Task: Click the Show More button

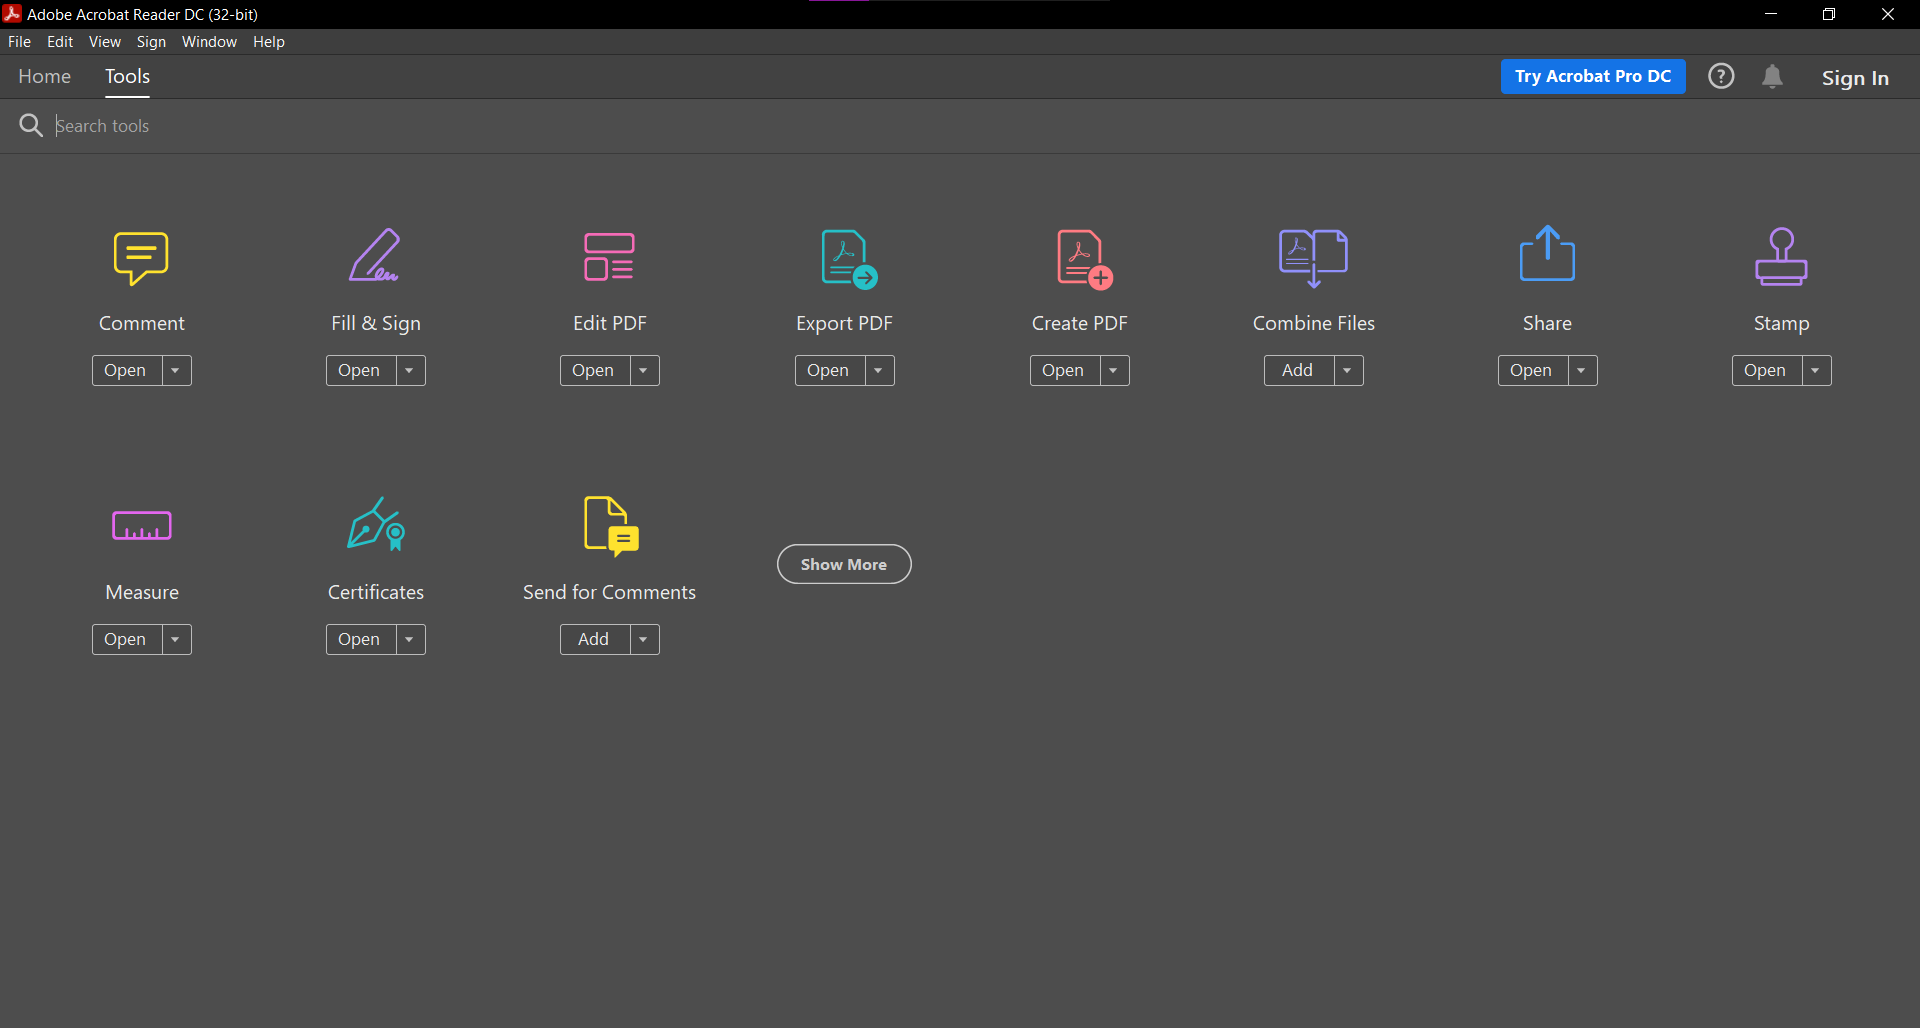Action: (844, 565)
